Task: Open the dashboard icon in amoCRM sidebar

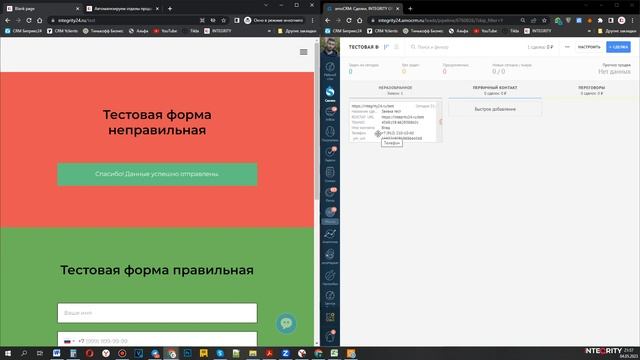Action: click(x=330, y=69)
